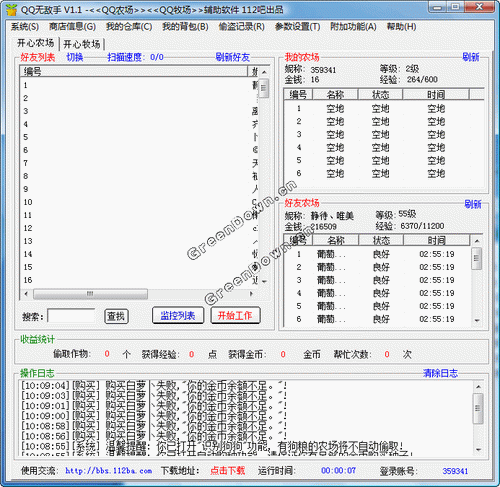The image size is (500, 487).
Task: Select friend list row 16
Action: [139, 280]
